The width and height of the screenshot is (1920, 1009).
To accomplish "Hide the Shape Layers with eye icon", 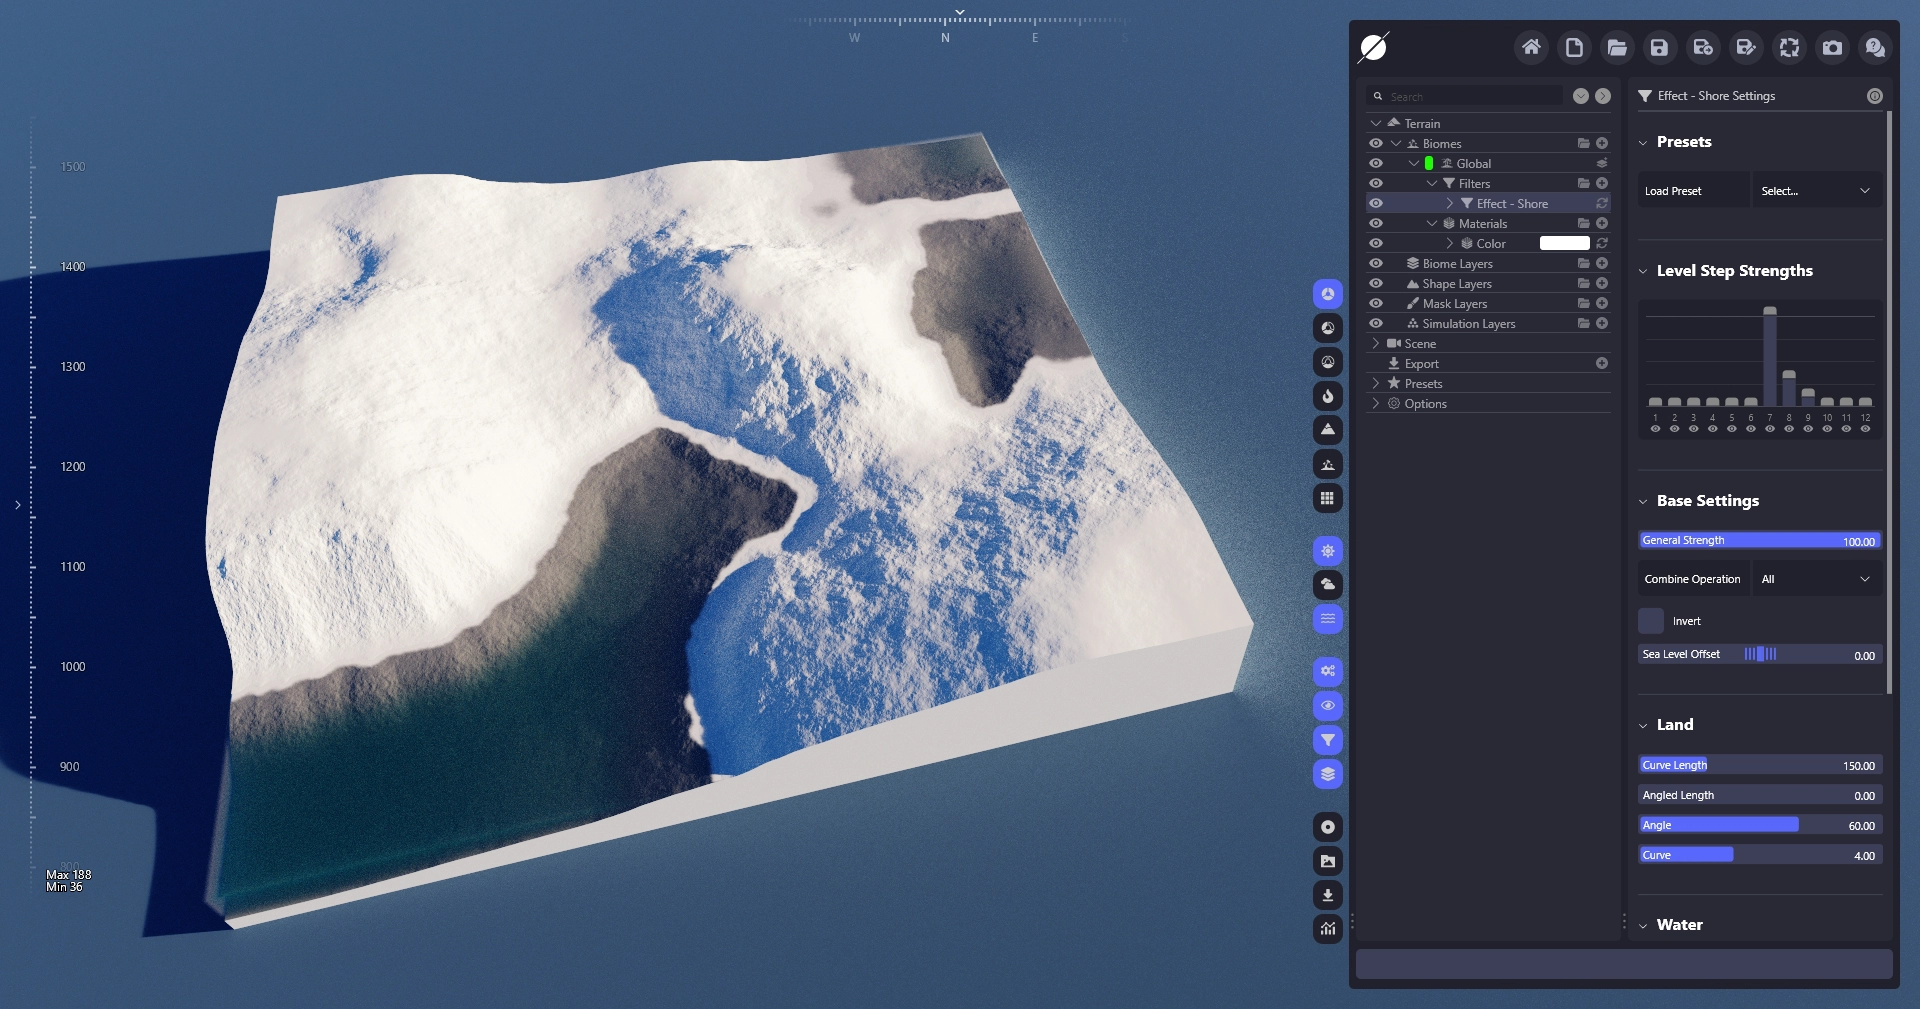I will click(x=1376, y=283).
